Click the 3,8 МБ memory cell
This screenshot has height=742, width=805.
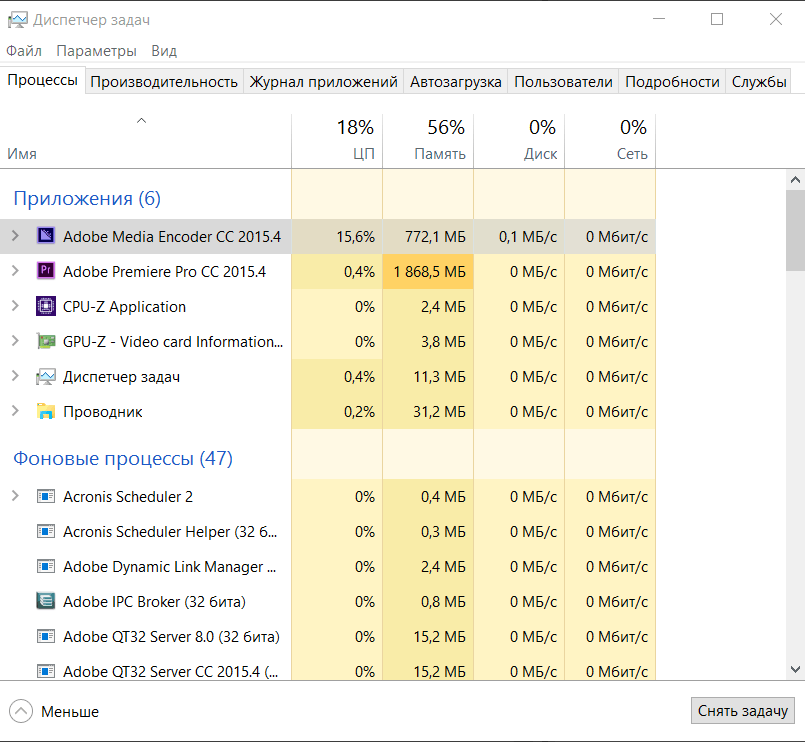(x=428, y=341)
